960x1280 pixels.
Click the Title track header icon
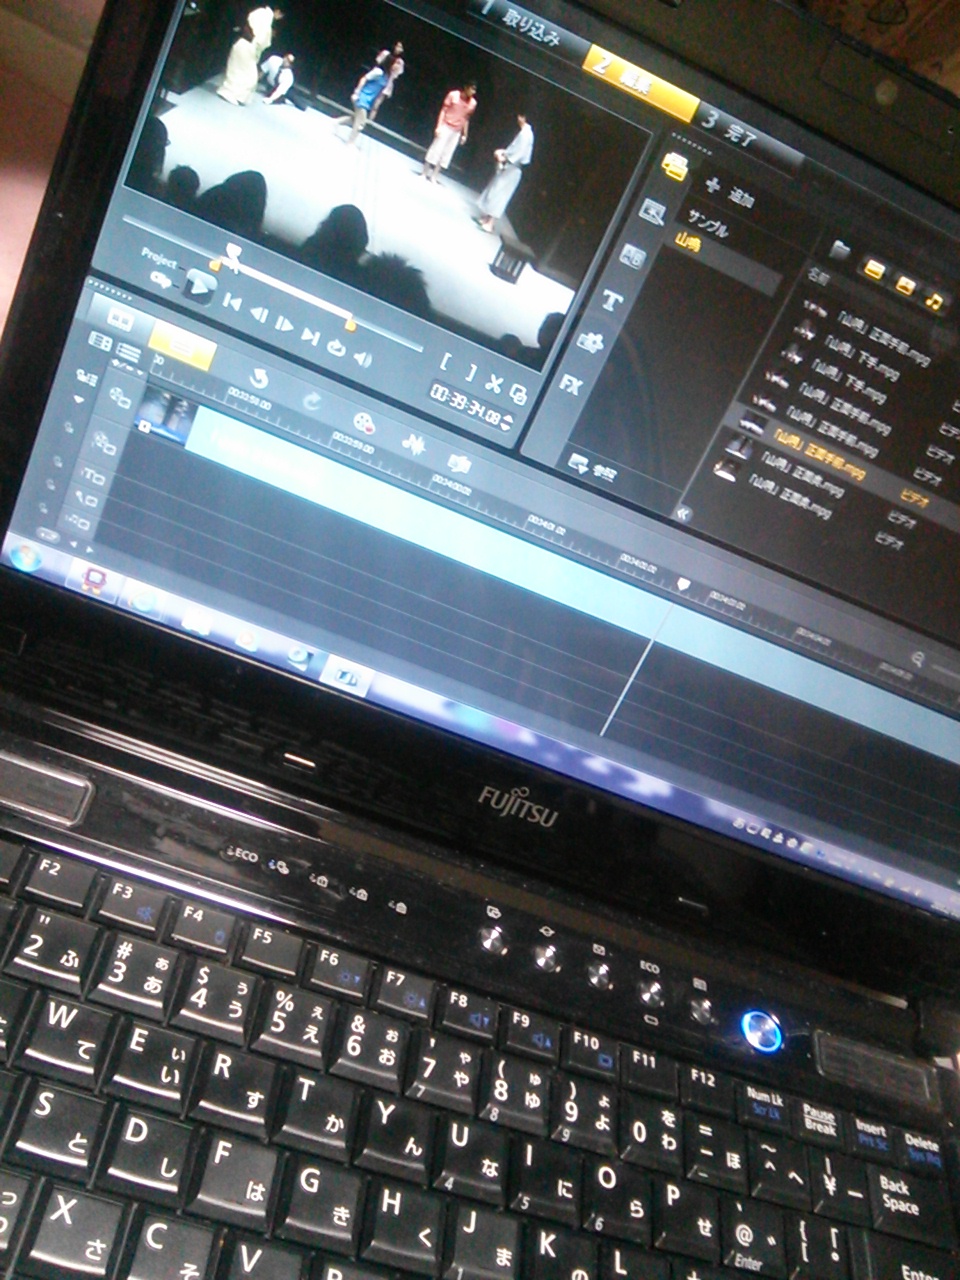(x=93, y=474)
